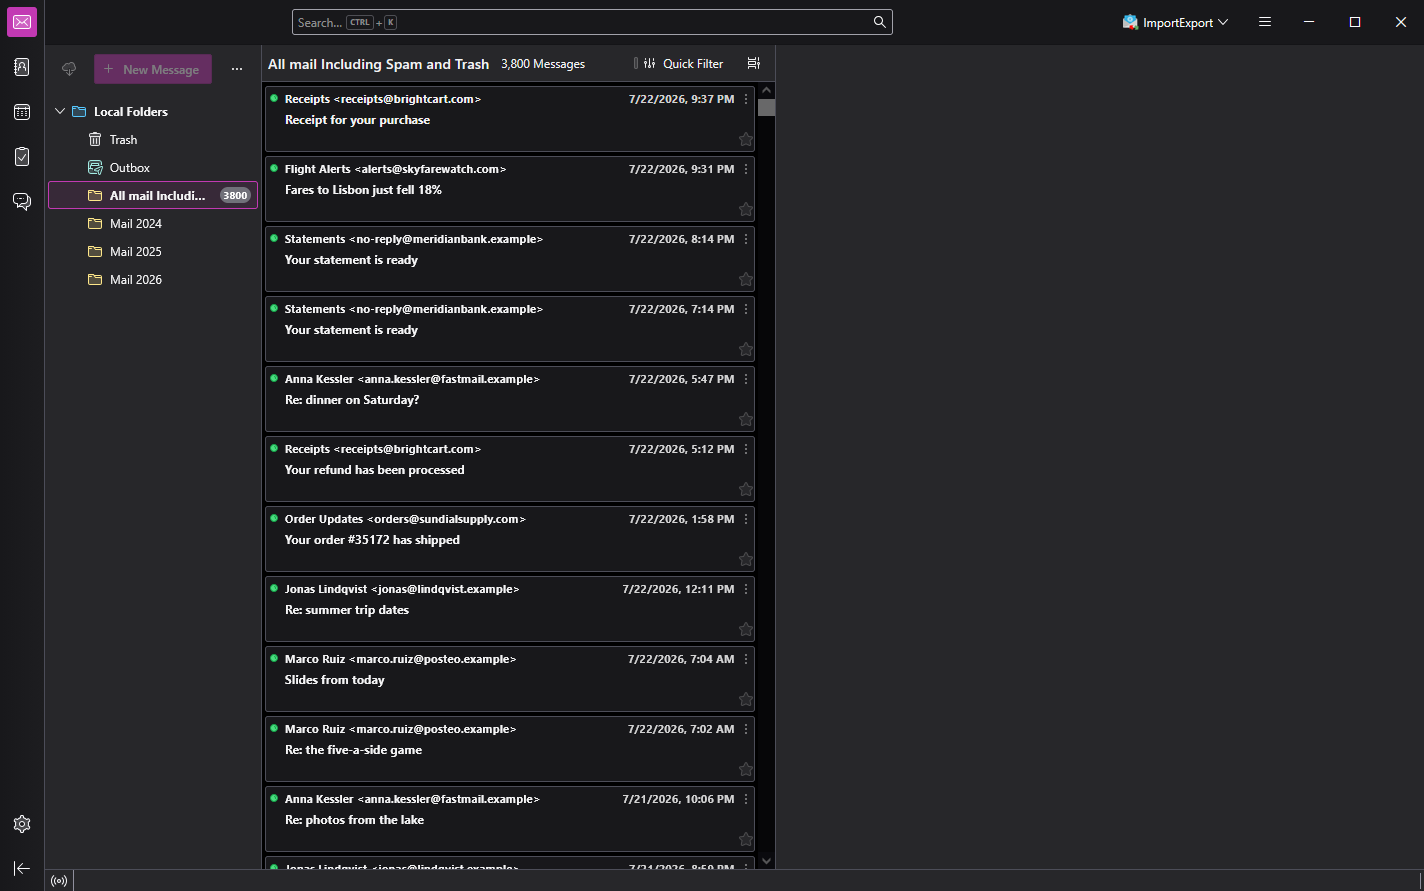
Task: Star the Fares to Lisbon message
Action: [x=745, y=210]
